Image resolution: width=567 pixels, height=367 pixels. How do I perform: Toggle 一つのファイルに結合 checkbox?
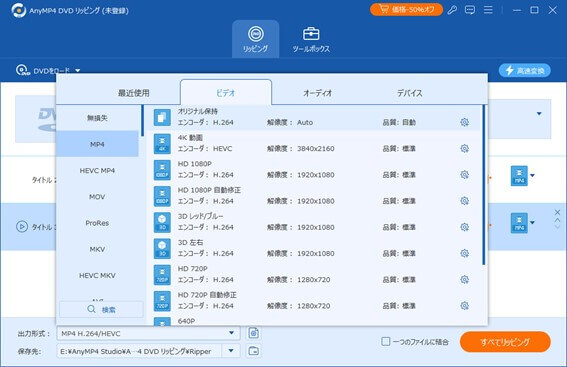point(386,341)
